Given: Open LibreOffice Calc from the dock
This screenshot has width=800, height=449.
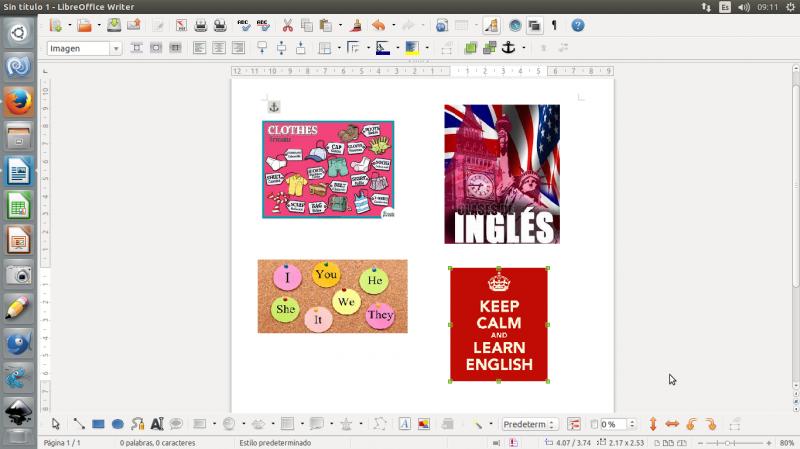Looking at the screenshot, I should [x=18, y=206].
